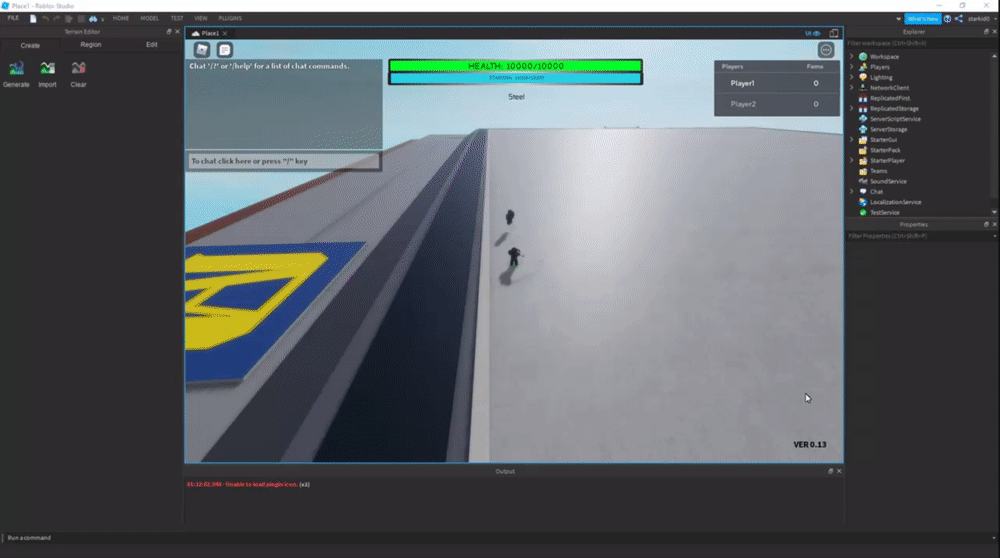Close the Terrain Editor panel
The height and width of the screenshot is (558, 1000).
[177, 31]
